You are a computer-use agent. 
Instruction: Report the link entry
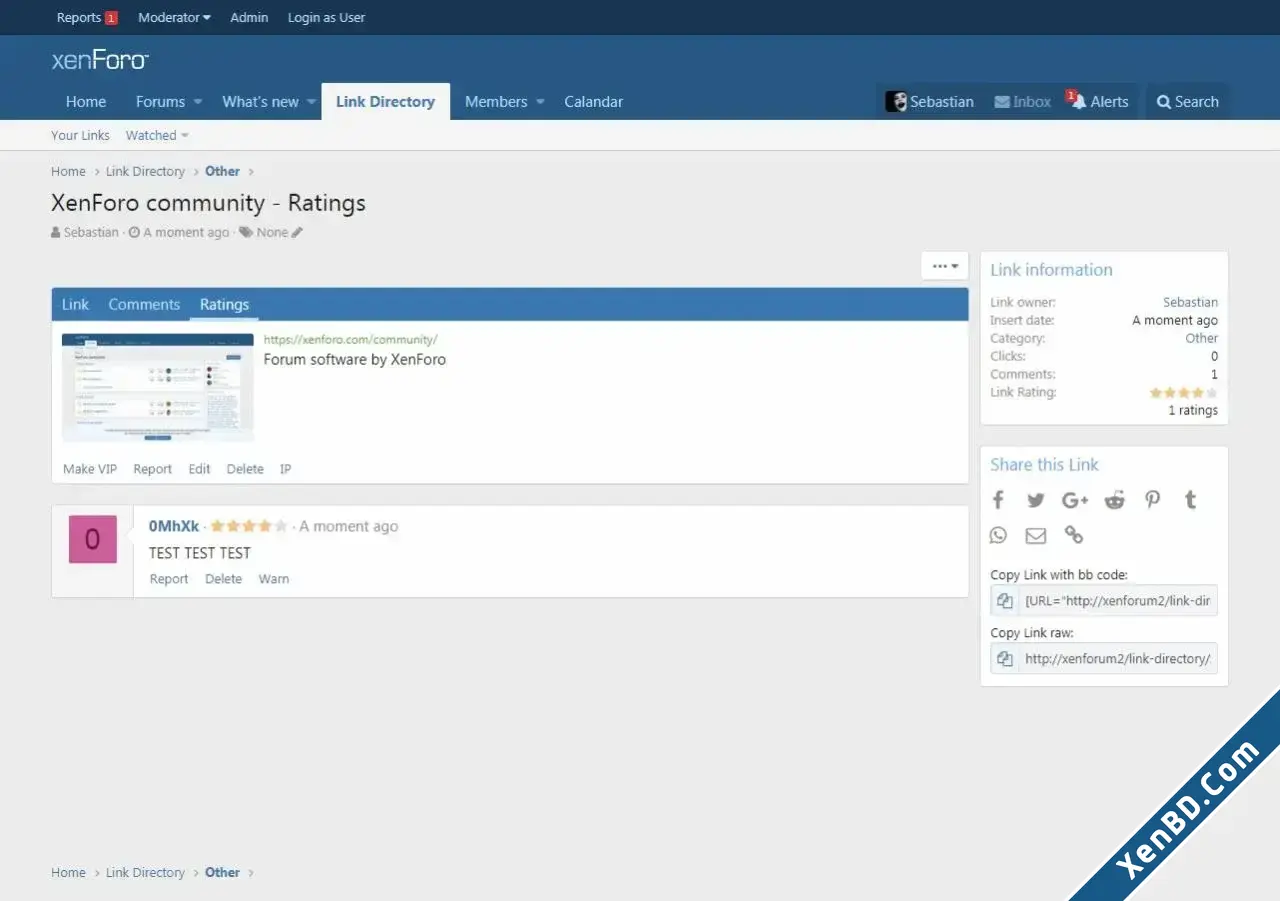pos(153,469)
